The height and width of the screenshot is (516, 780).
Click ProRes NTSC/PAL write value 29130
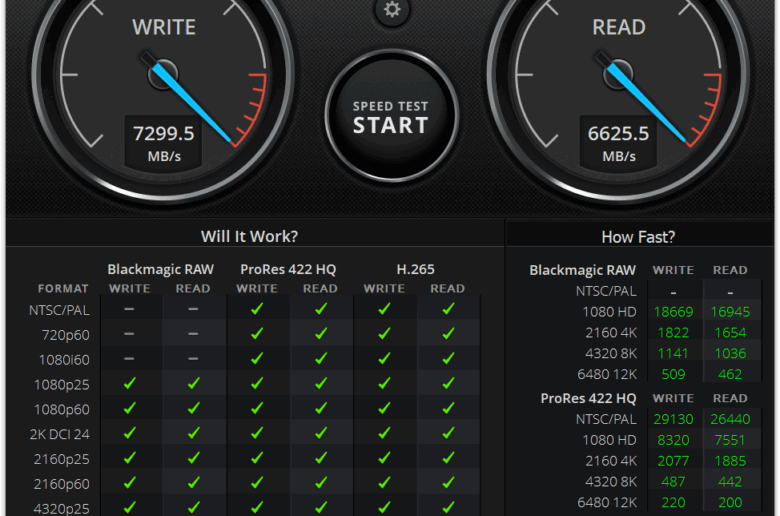click(674, 419)
